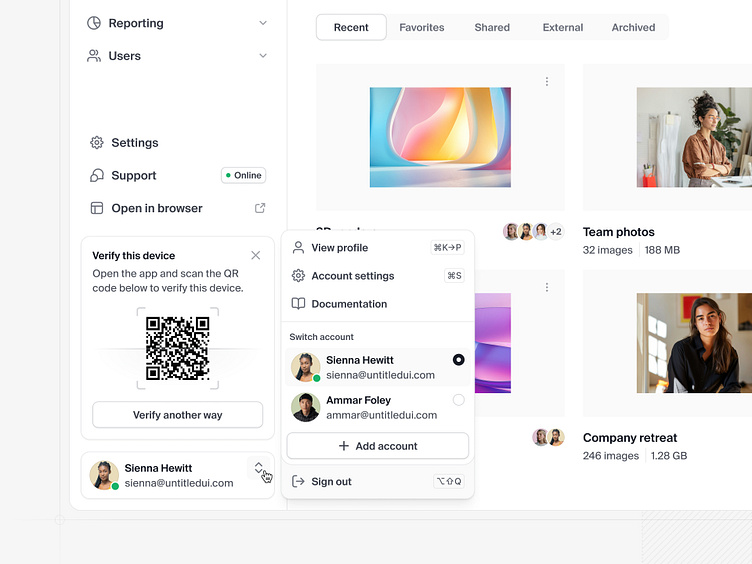Click the Reporting pie chart icon
Screen dimensions: 752x564
point(94,23)
